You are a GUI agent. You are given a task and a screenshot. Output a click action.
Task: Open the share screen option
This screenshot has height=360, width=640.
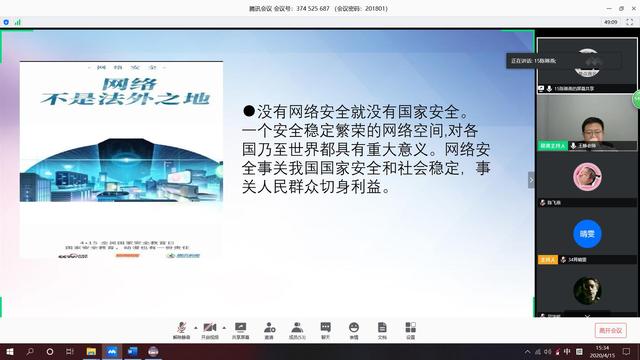click(x=240, y=330)
